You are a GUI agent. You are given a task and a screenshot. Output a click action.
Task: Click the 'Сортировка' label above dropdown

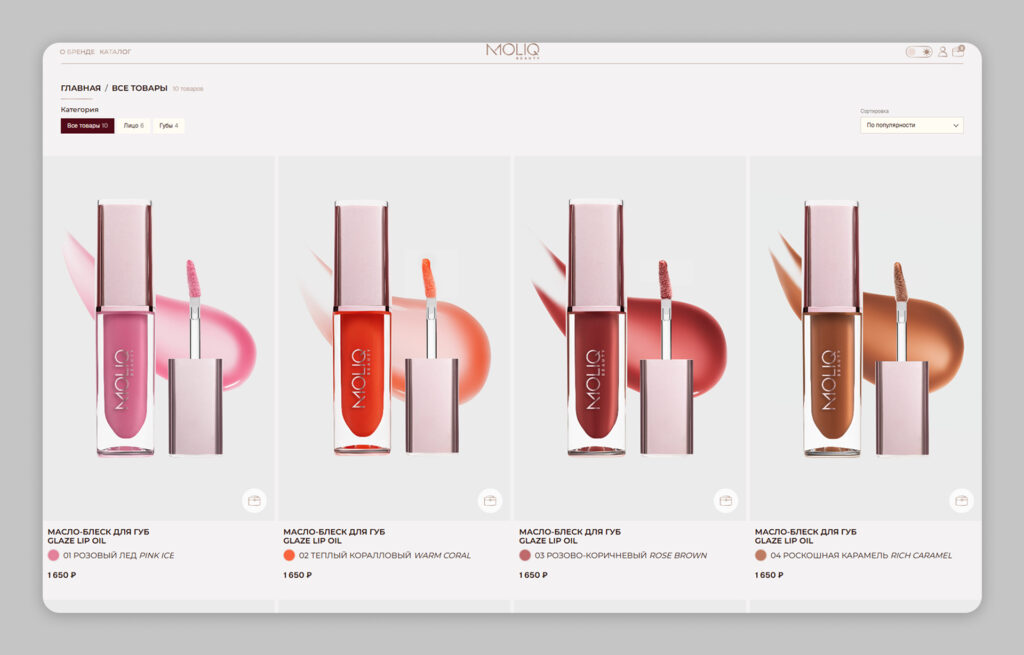pos(874,112)
